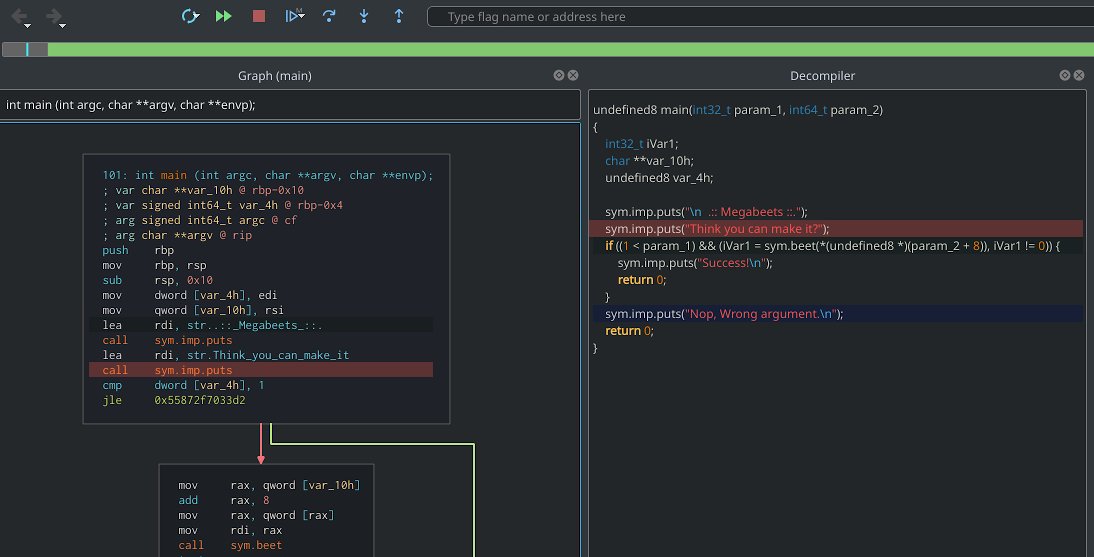Float the Decompiler panel
1094x557 pixels.
point(1065,75)
